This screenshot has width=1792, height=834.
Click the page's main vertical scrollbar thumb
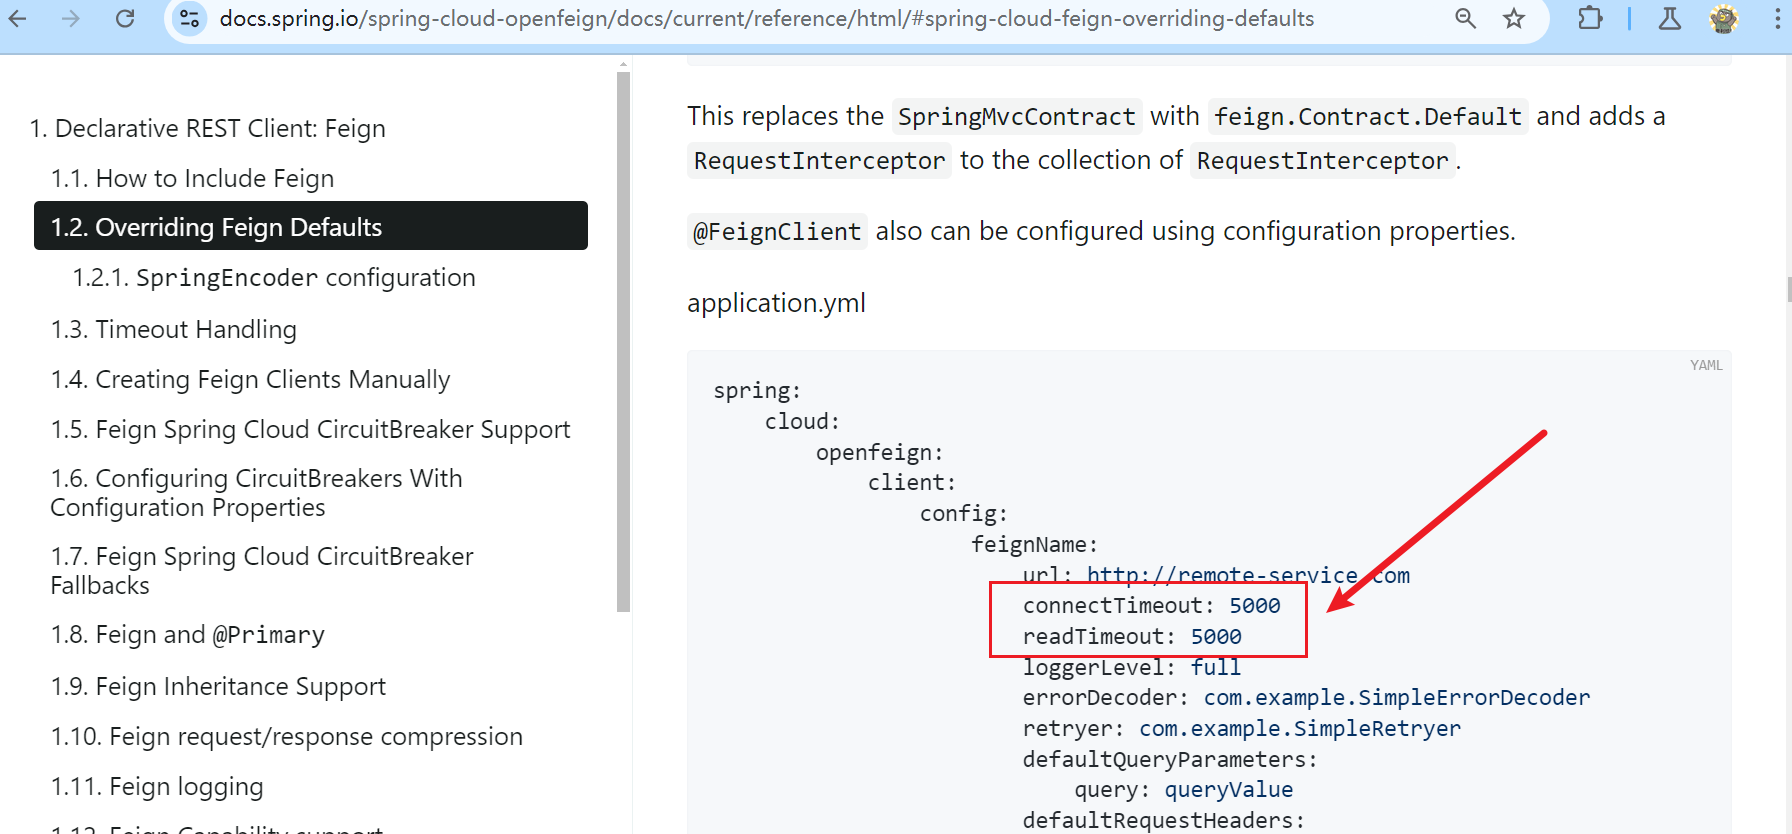tap(1788, 290)
